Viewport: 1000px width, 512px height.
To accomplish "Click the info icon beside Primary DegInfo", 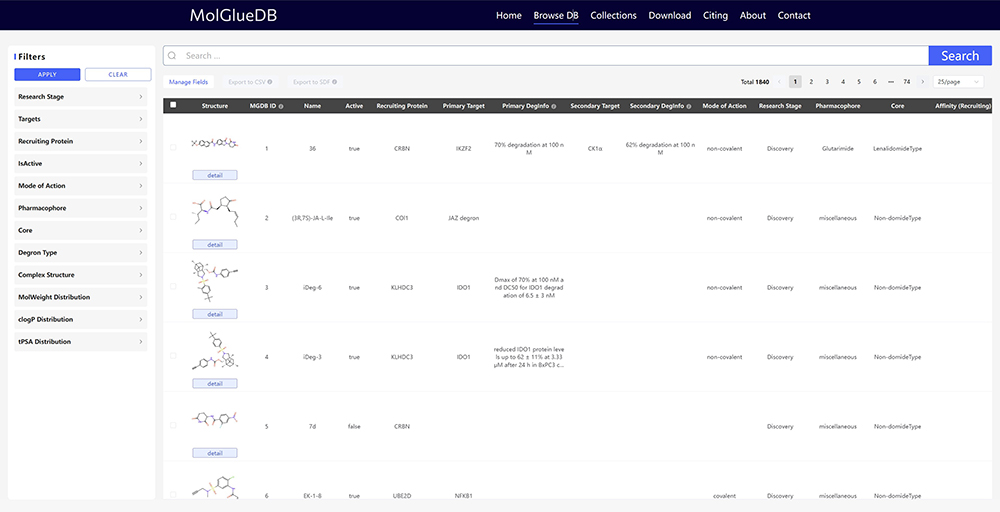I will pos(550,106).
